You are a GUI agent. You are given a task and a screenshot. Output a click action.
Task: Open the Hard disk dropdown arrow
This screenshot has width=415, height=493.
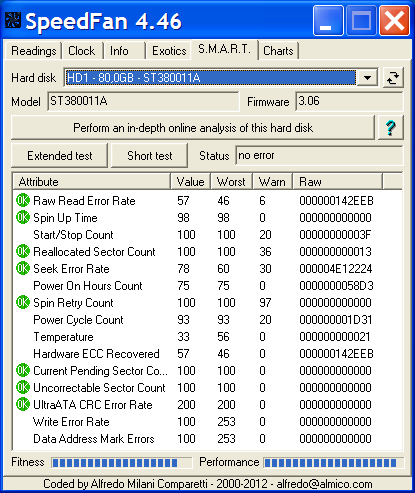coord(367,78)
